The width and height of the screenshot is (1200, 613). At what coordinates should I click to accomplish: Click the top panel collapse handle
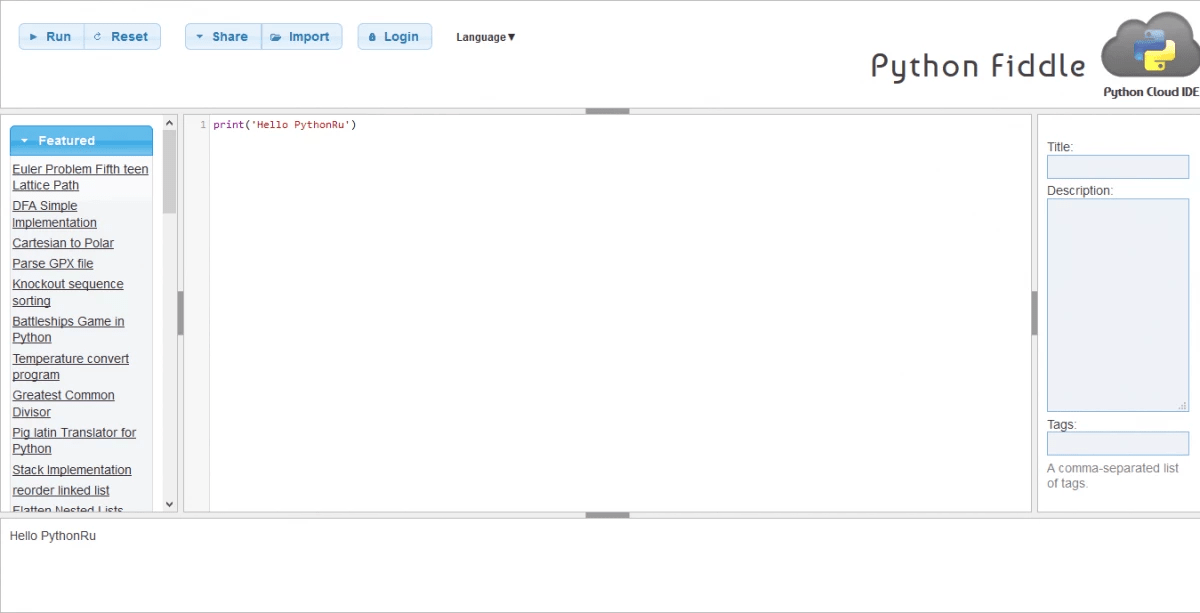[607, 111]
